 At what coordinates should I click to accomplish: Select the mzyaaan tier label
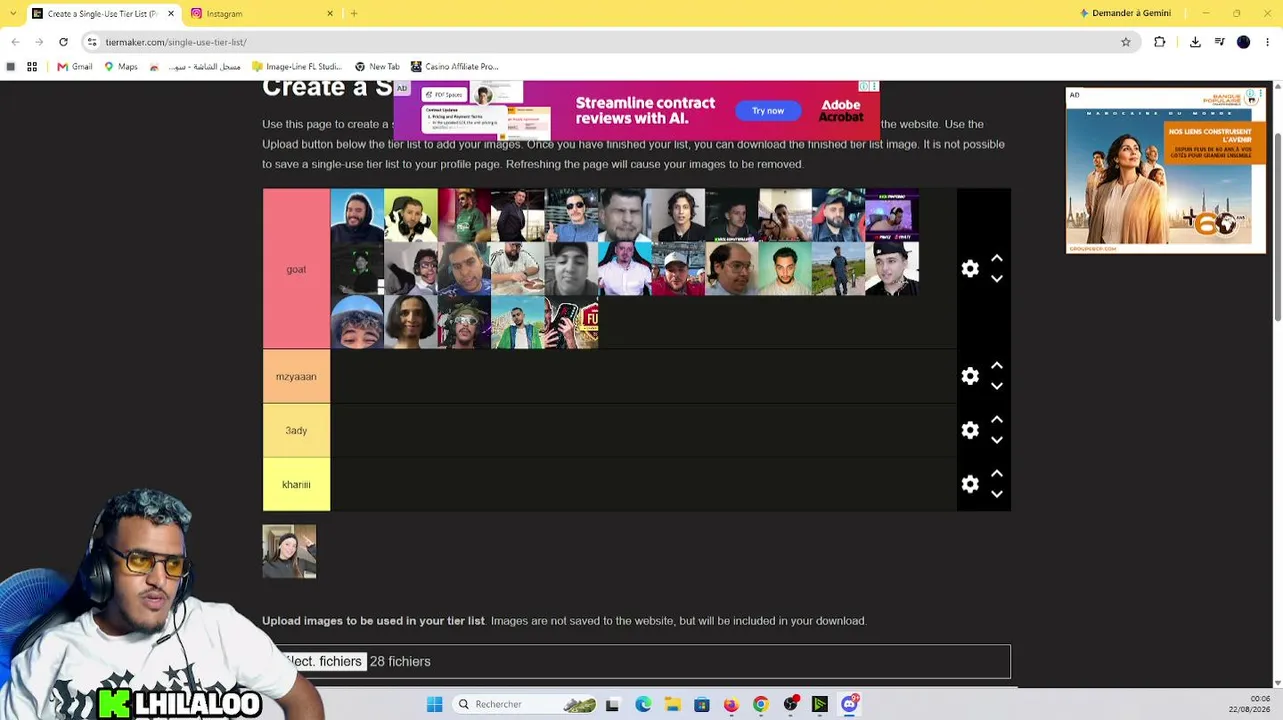tap(296, 376)
